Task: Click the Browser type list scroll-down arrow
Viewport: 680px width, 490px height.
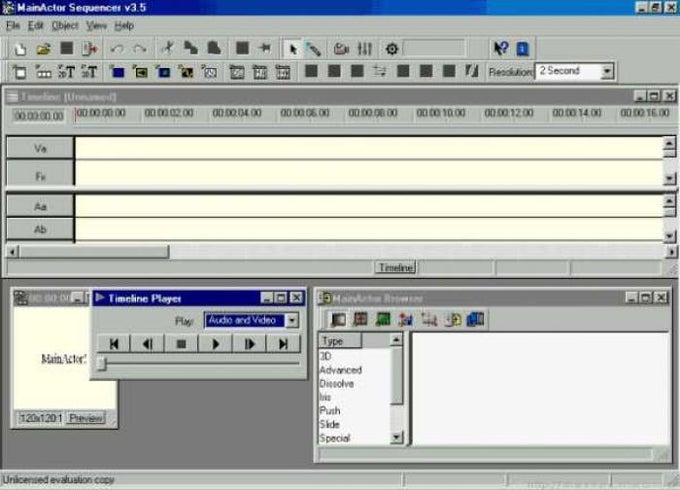Action: (x=396, y=438)
